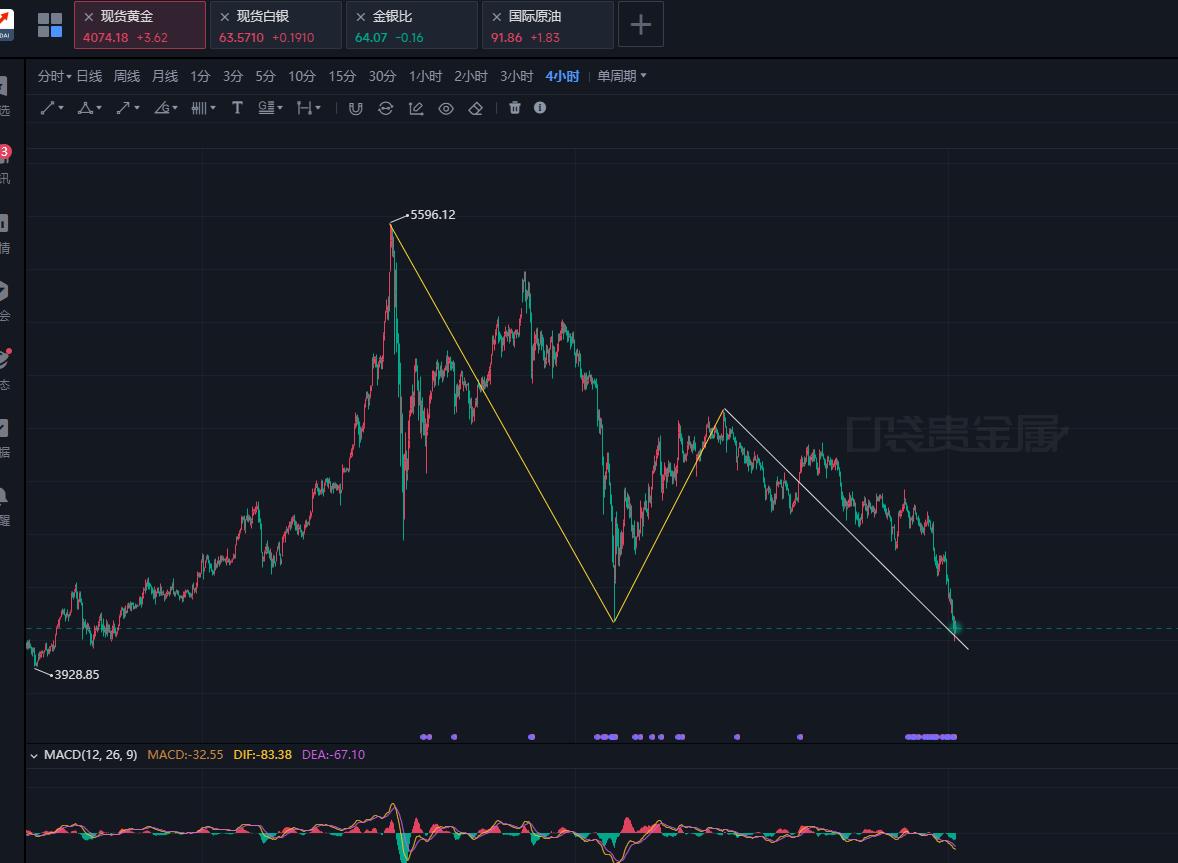Image resolution: width=1178 pixels, height=863 pixels.
Task: Switch chart to 30分 period
Action: pyautogui.click(x=382, y=76)
